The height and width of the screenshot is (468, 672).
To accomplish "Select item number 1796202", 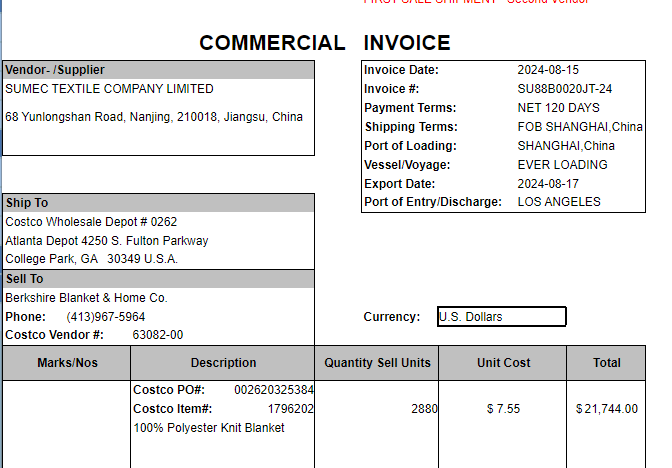I will tap(291, 409).
